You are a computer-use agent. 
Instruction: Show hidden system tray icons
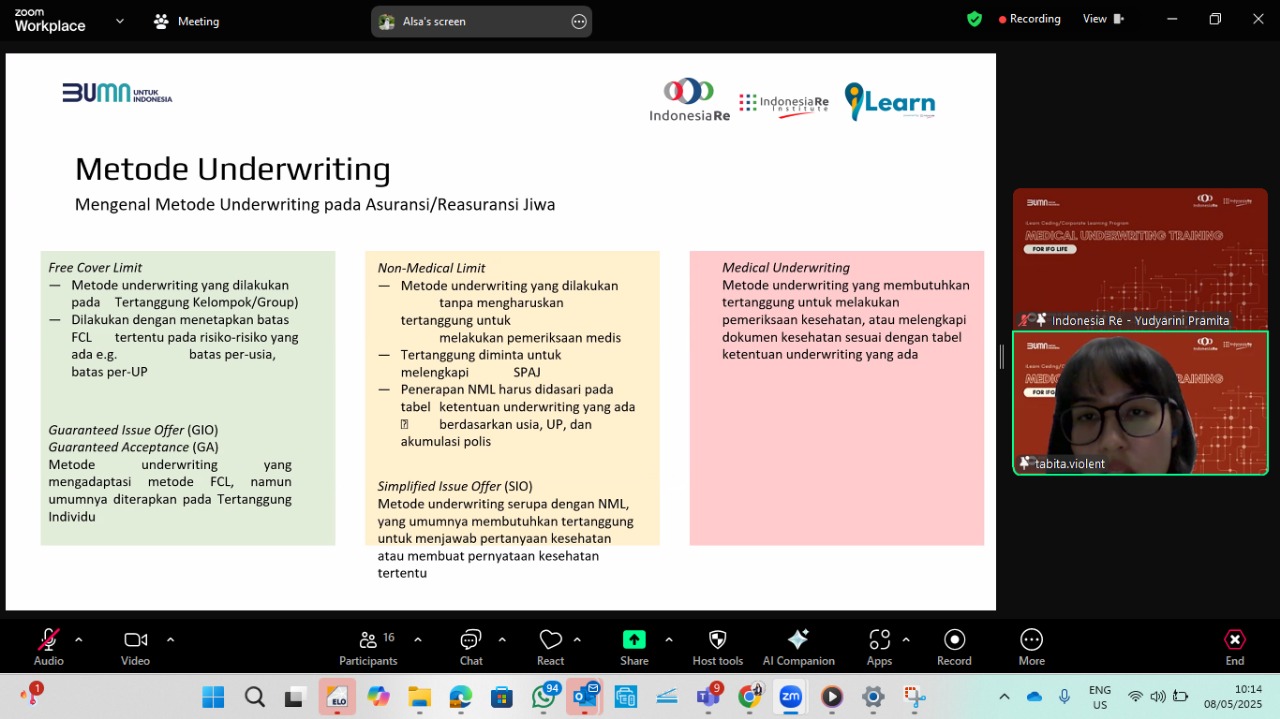tap(1004, 696)
